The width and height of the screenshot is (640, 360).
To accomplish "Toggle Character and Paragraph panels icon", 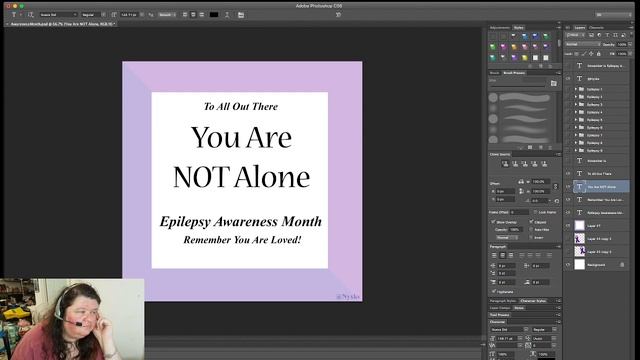I will click(x=241, y=15).
